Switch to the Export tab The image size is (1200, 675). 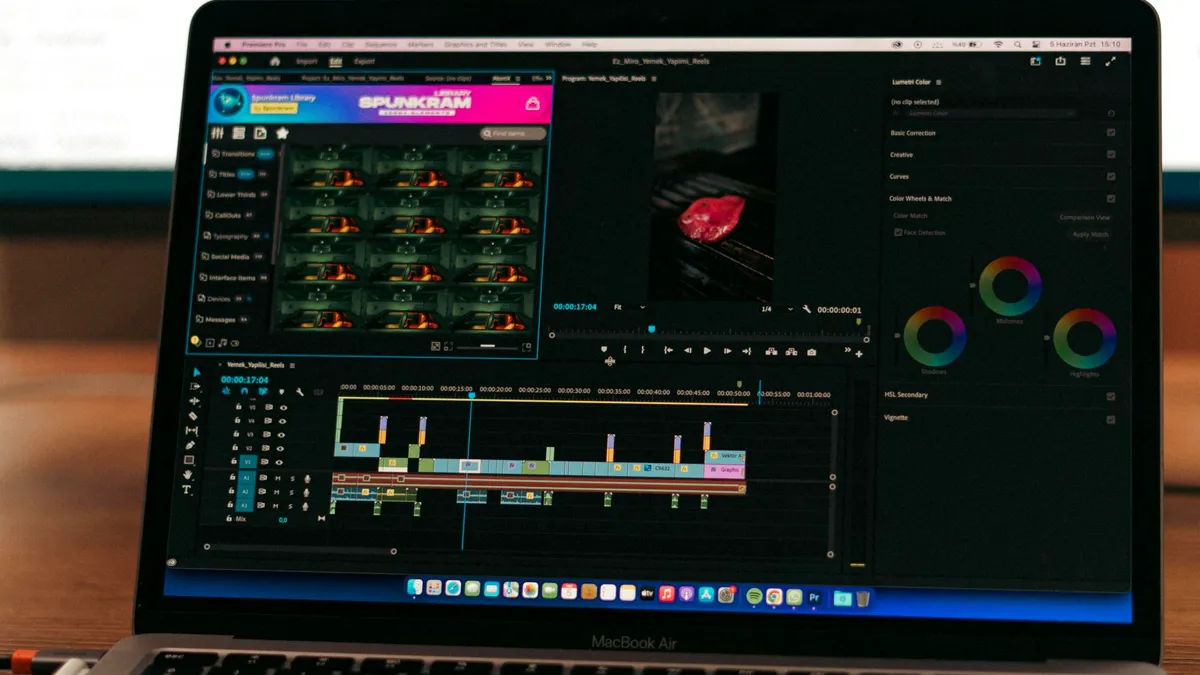coord(365,61)
